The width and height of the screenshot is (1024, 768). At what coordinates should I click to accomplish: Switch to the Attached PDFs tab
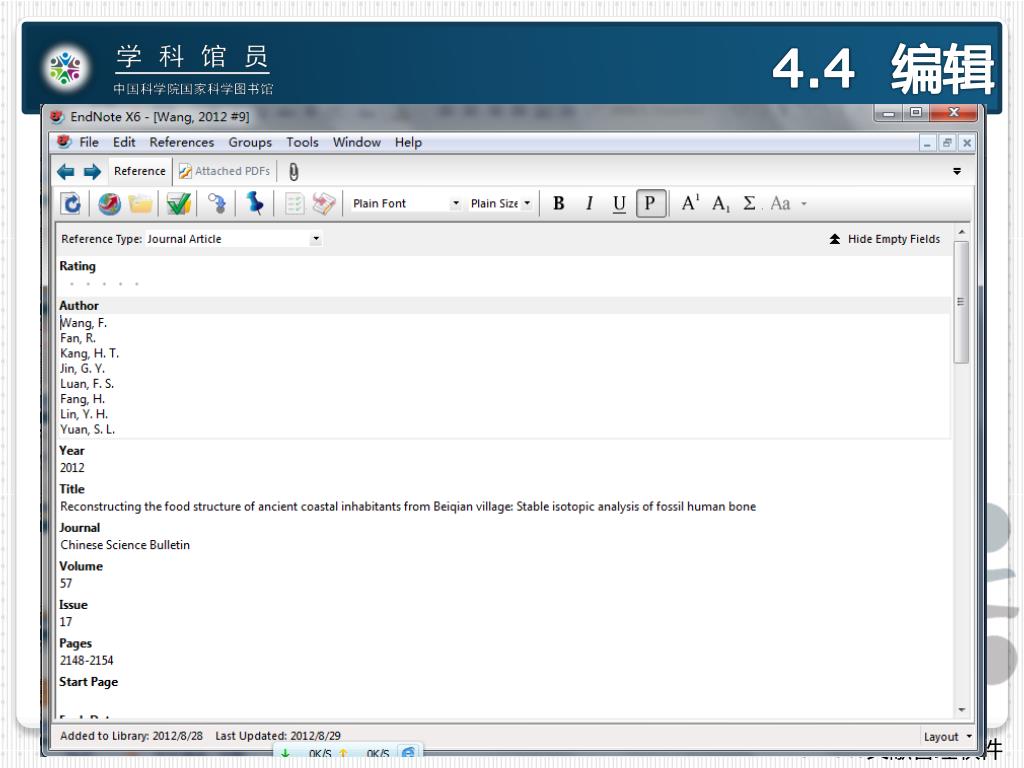[x=225, y=171]
